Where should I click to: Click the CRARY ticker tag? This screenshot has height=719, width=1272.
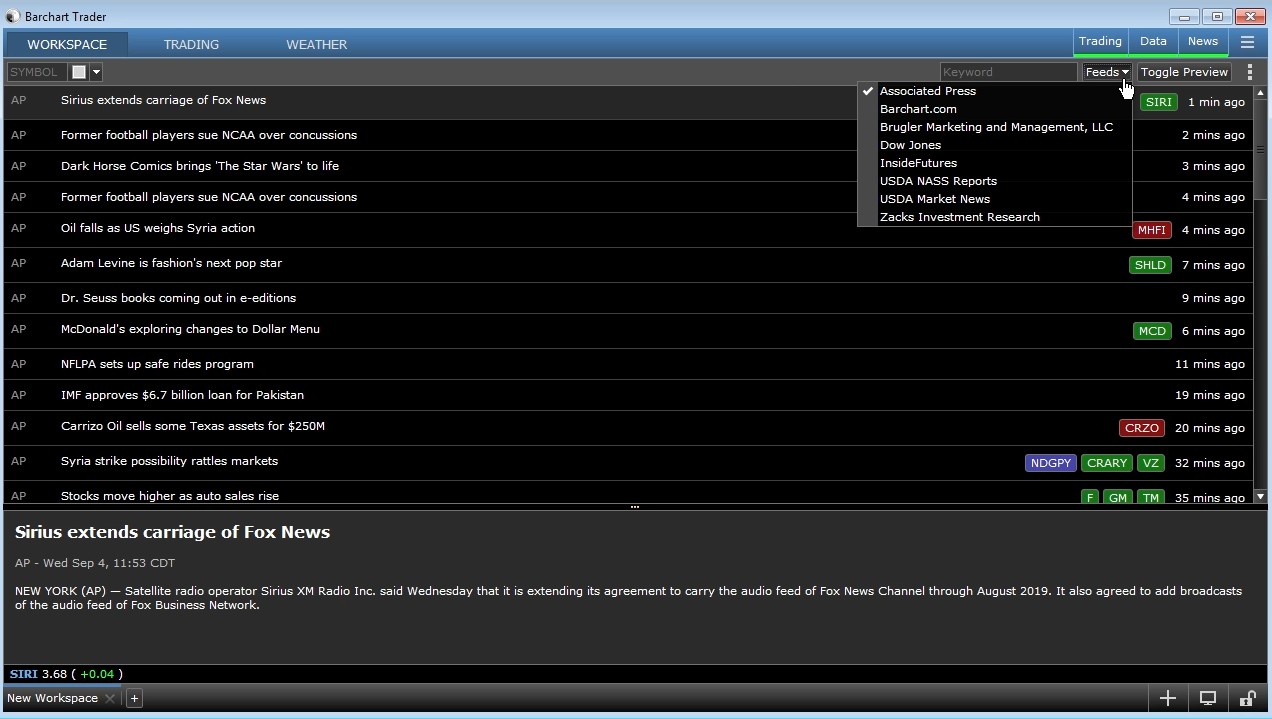[x=1107, y=463]
